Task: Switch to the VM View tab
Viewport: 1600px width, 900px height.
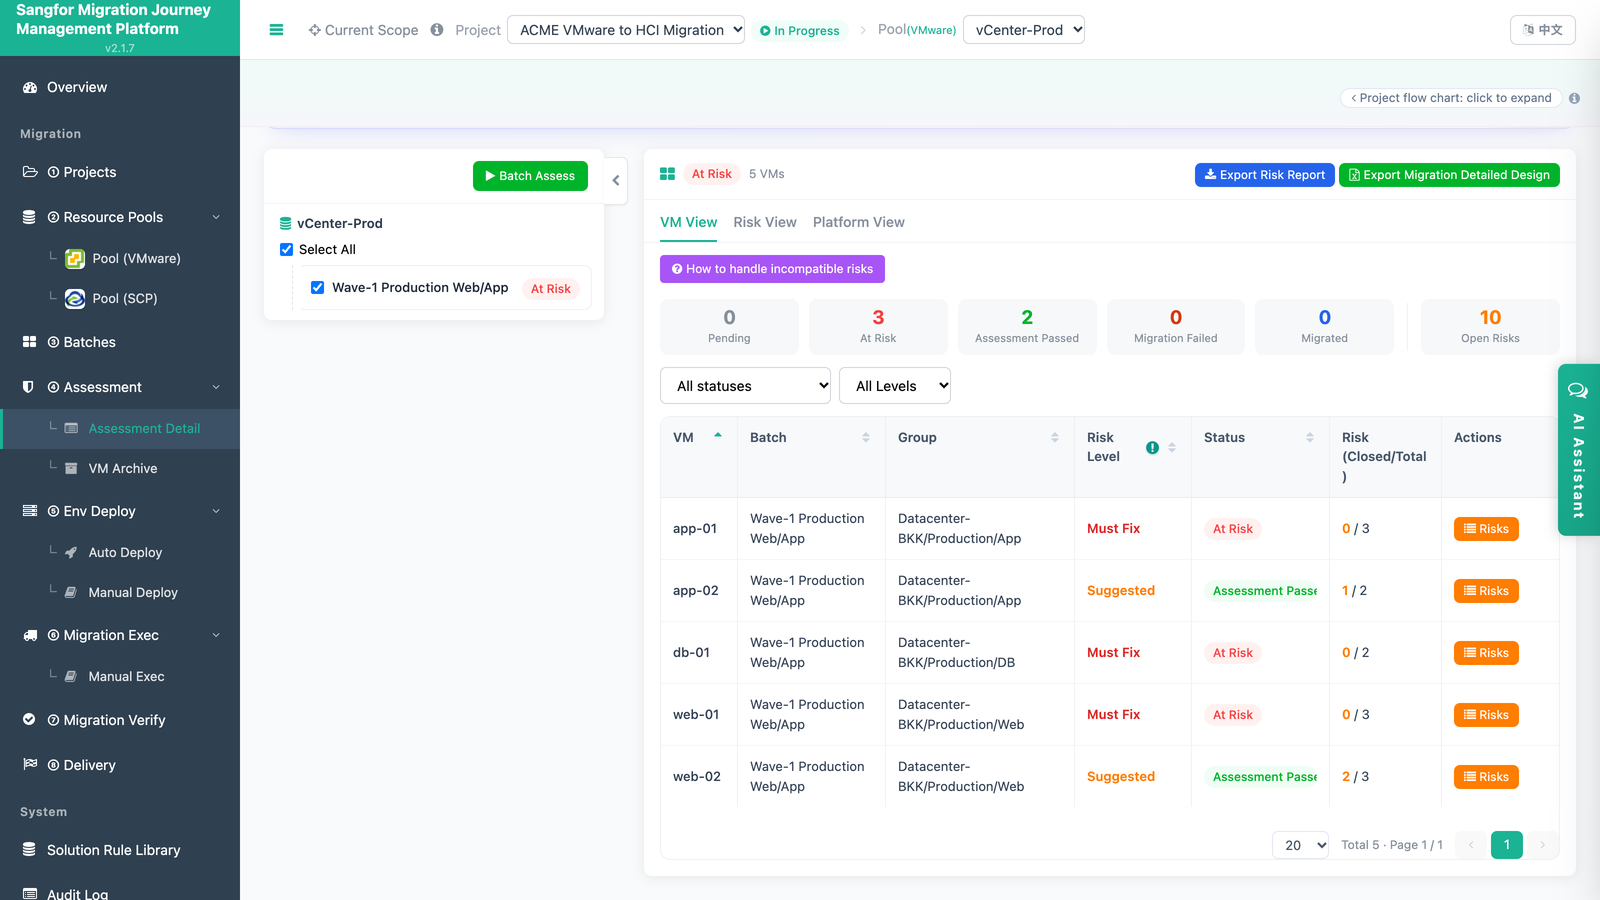Action: 688,222
